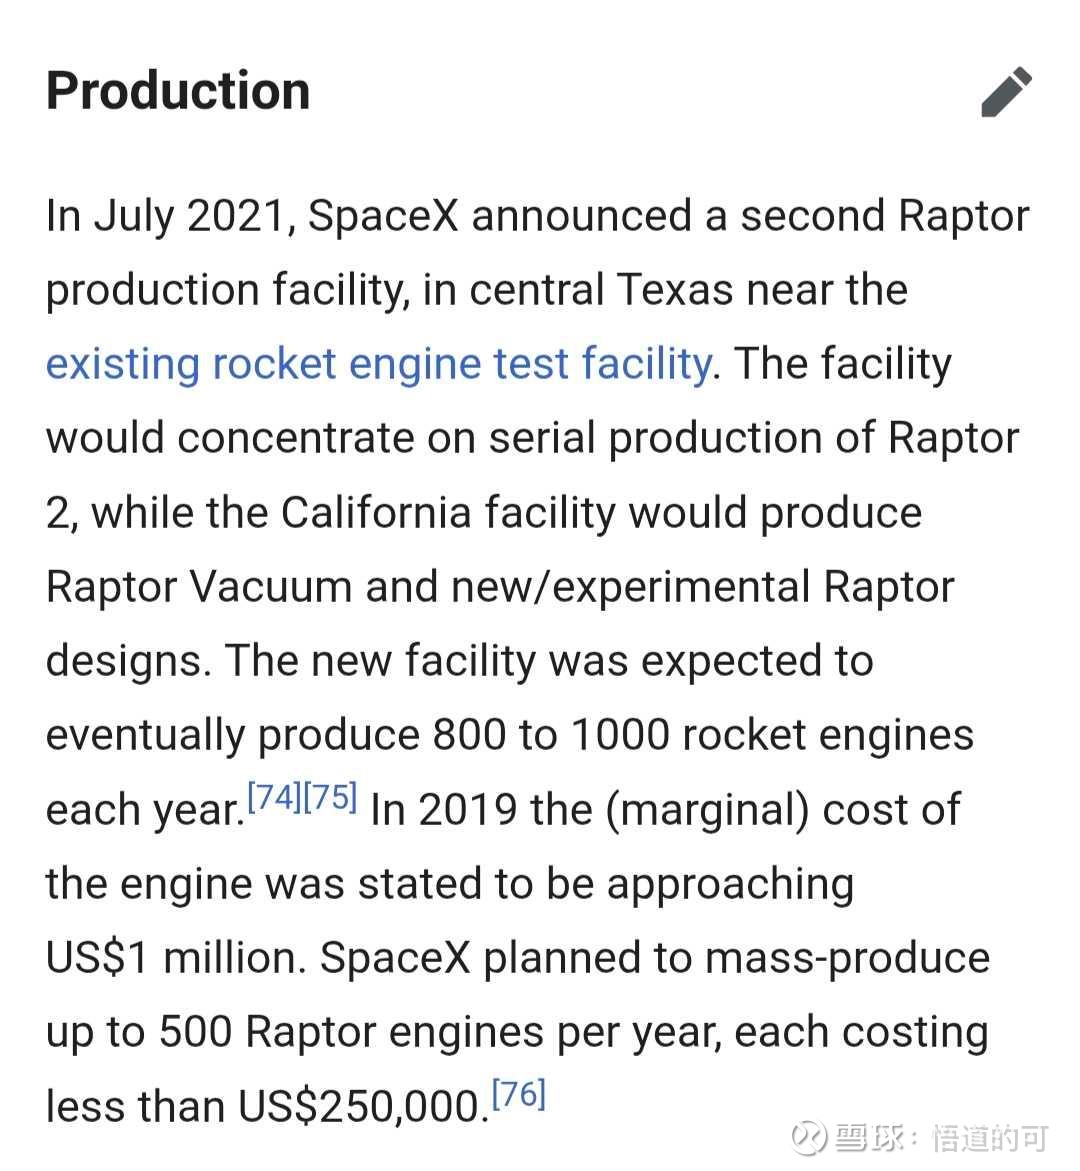Open citation reference [75]
Image resolution: width=1080 pixels, height=1171 pixels.
click(329, 798)
